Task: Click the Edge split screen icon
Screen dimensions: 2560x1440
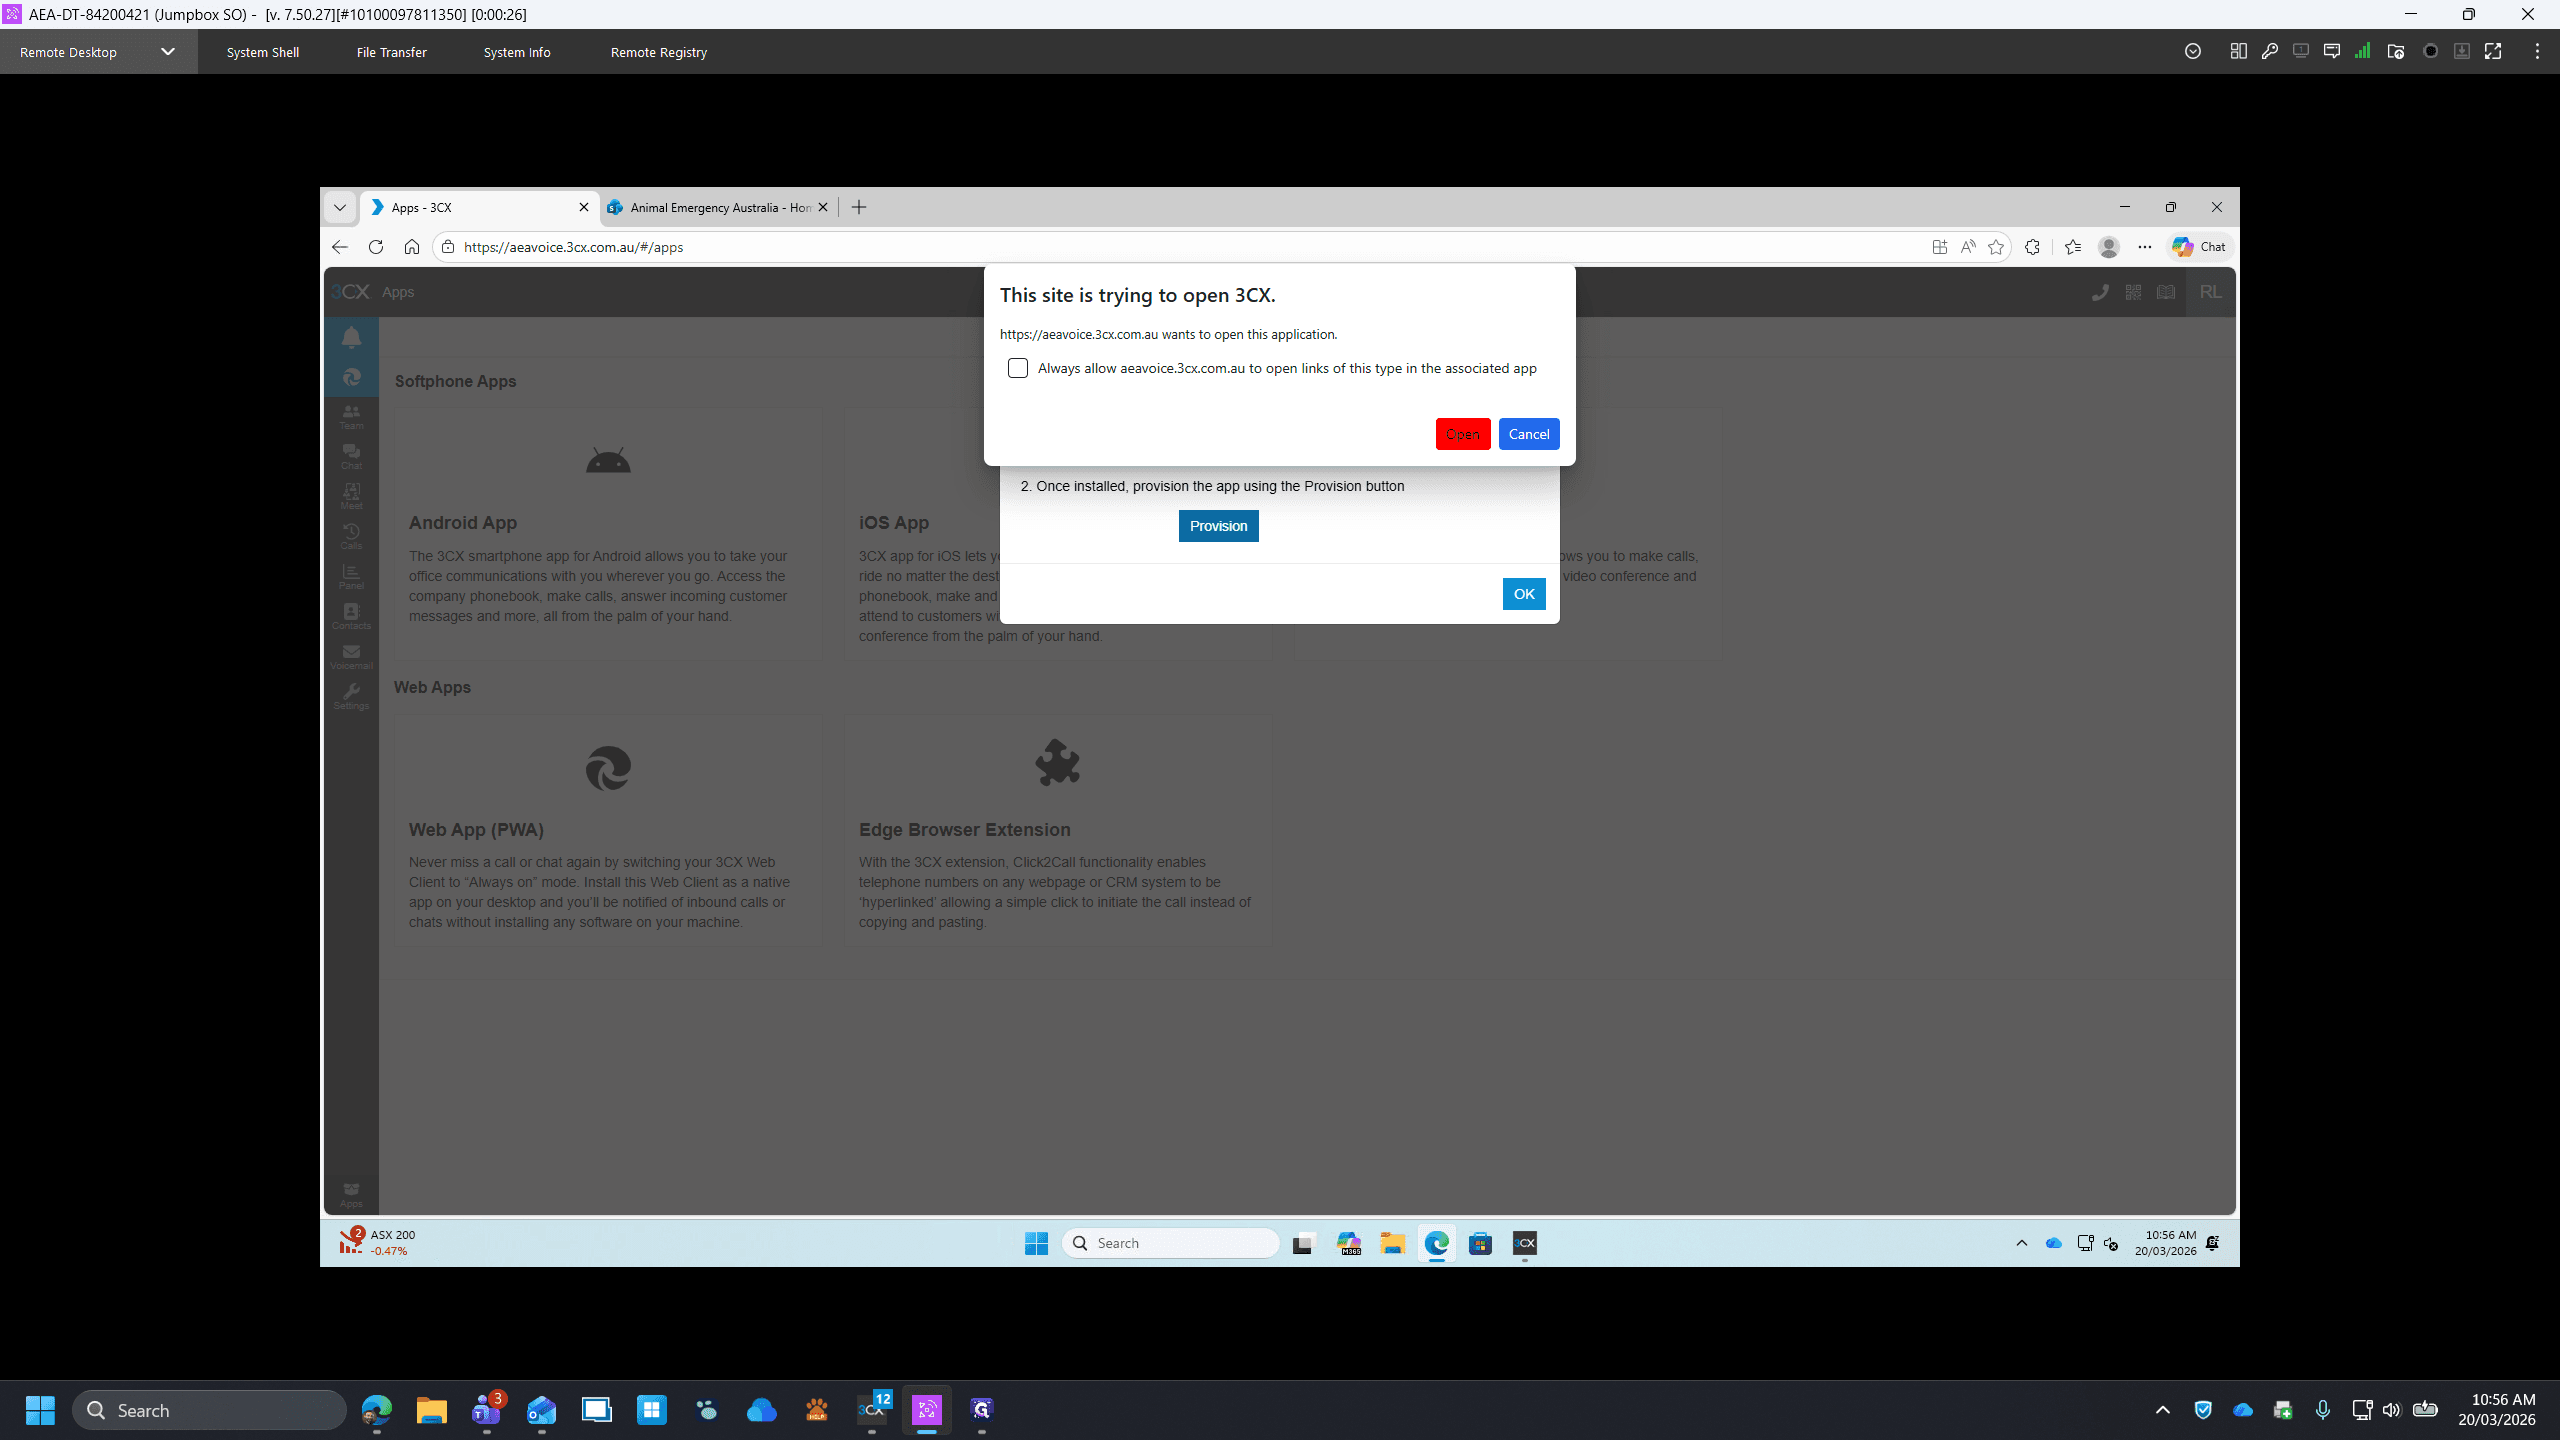Action: point(1940,247)
